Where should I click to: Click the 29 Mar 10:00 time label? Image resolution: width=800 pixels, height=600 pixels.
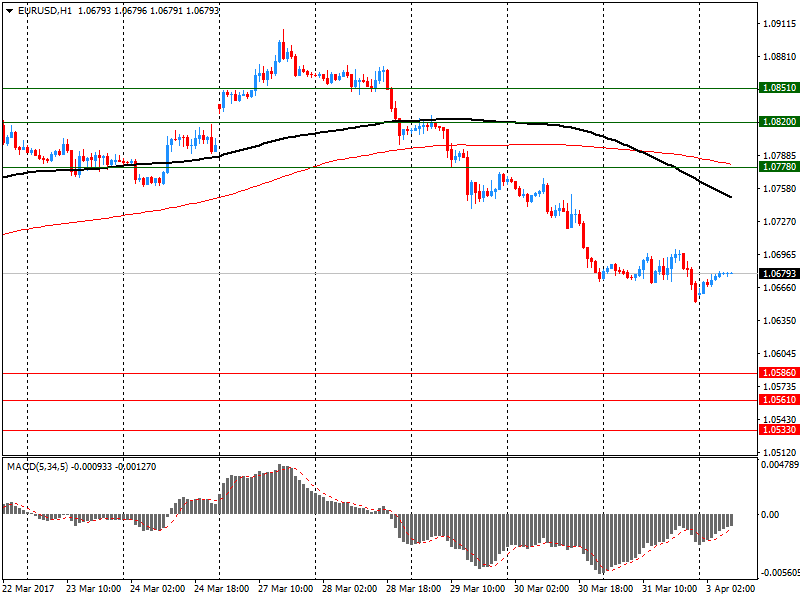[478, 589]
